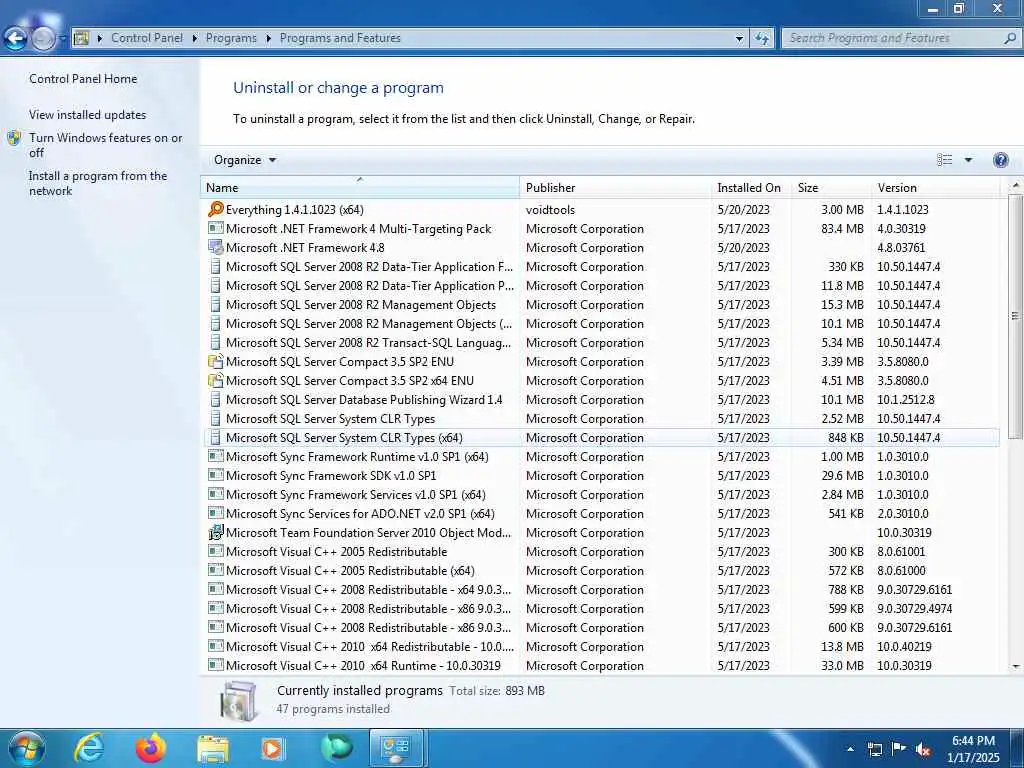The width and height of the screenshot is (1024, 768).
Task: Click the Back navigation arrow button
Action: pyautogui.click(x=16, y=39)
